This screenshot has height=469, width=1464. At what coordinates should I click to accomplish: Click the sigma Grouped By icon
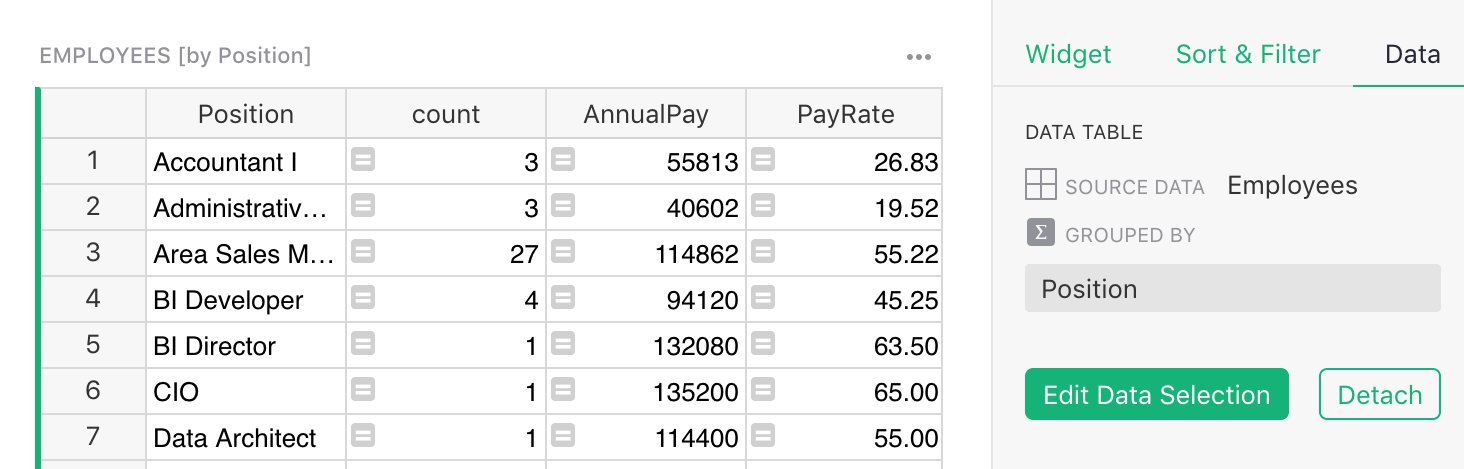pos(1041,233)
